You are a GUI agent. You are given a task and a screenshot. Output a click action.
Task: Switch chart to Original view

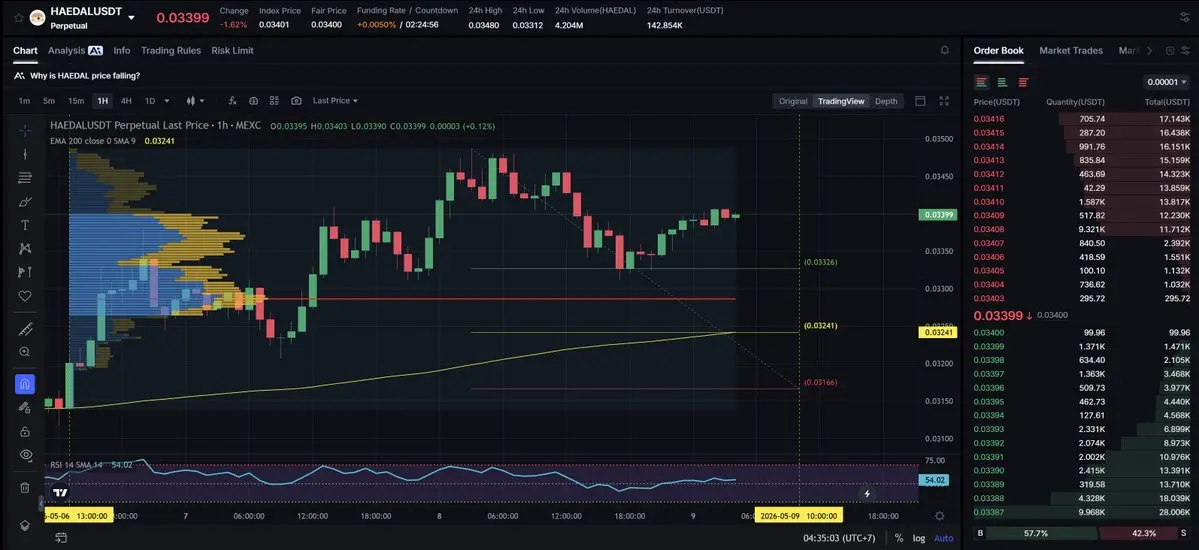(793, 101)
